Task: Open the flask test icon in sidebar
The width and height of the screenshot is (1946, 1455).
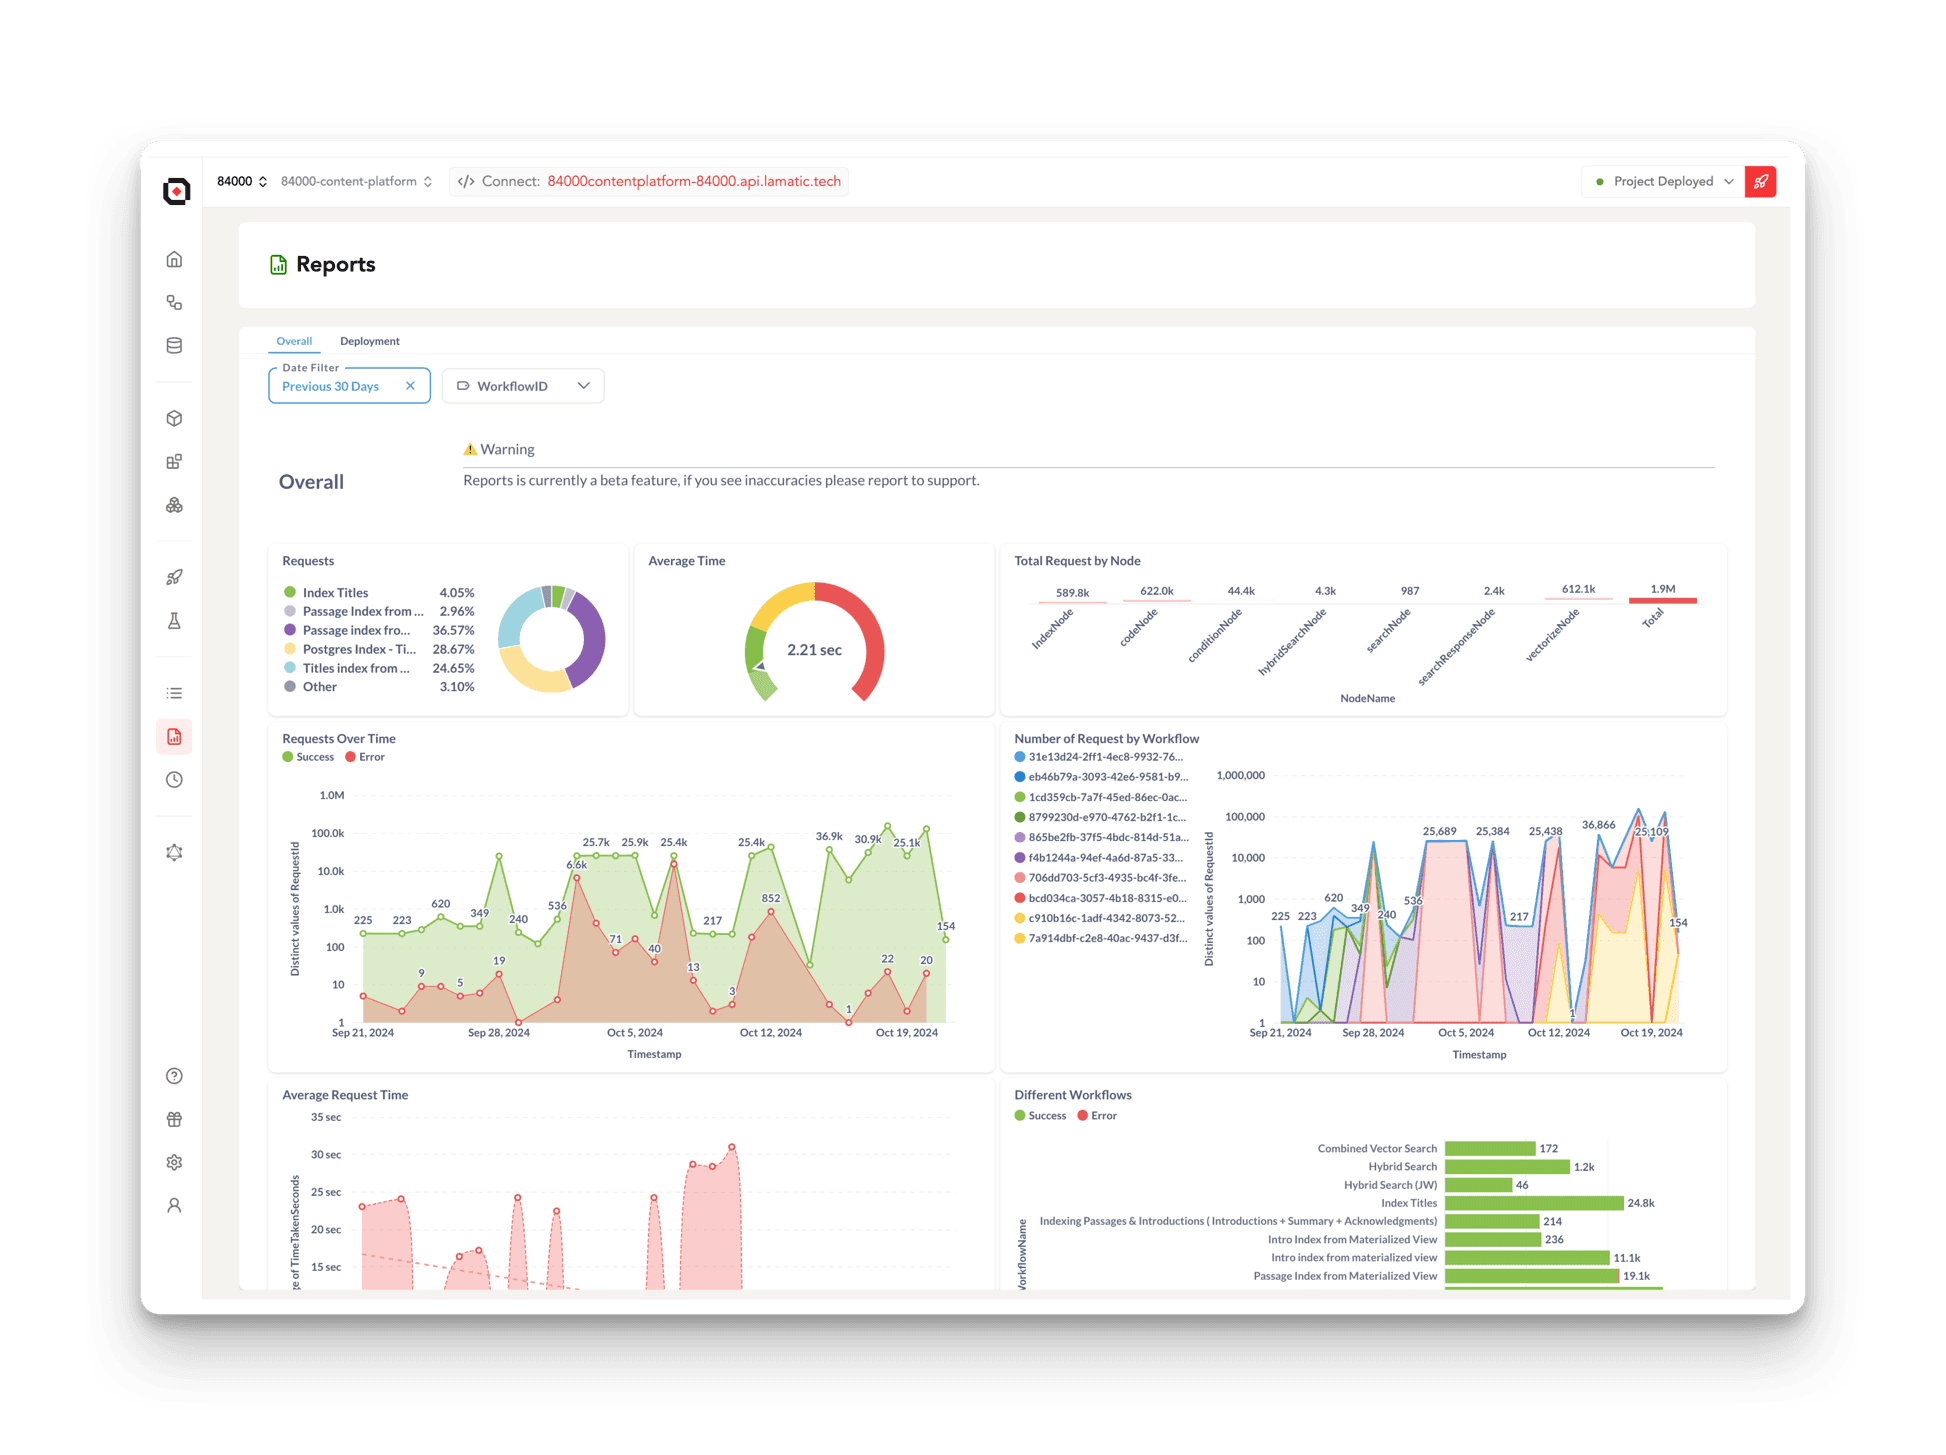Action: [x=174, y=620]
